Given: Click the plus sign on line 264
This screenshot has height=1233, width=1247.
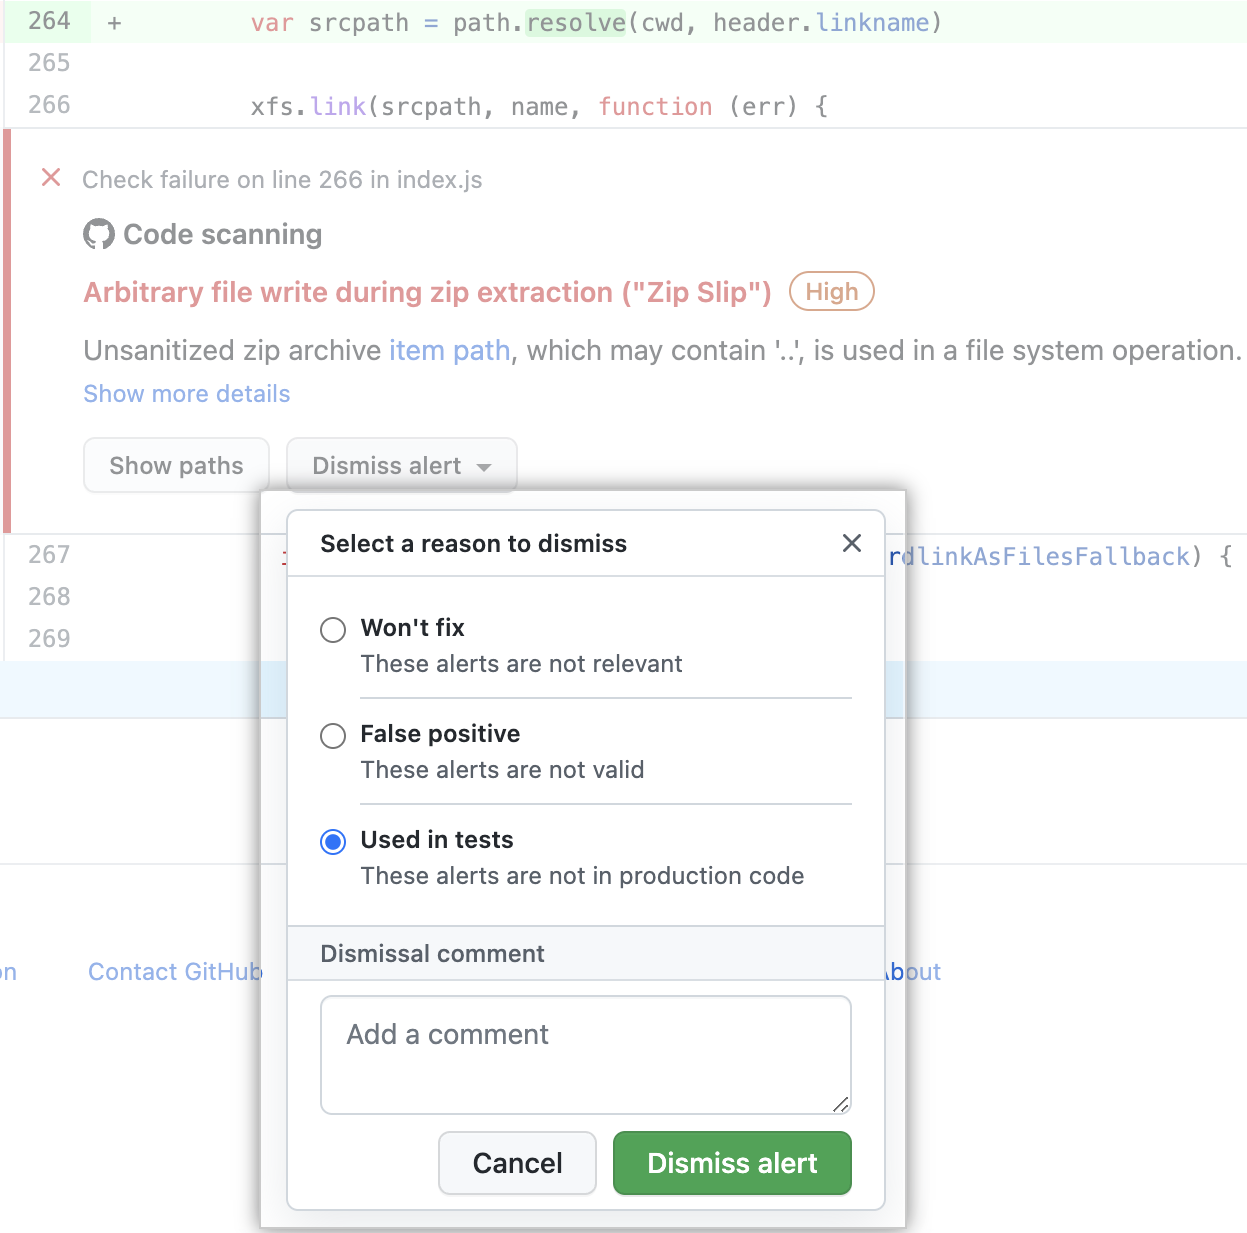Looking at the screenshot, I should click(x=113, y=21).
